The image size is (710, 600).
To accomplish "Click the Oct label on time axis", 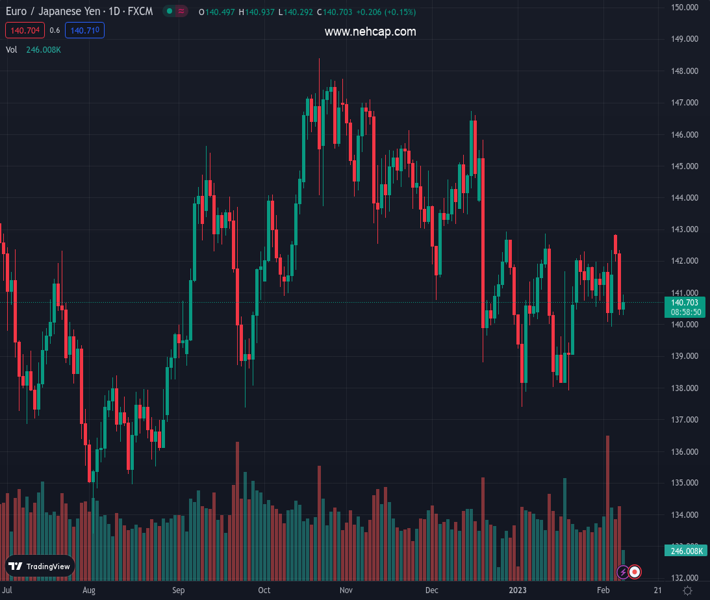I will coord(264,590).
